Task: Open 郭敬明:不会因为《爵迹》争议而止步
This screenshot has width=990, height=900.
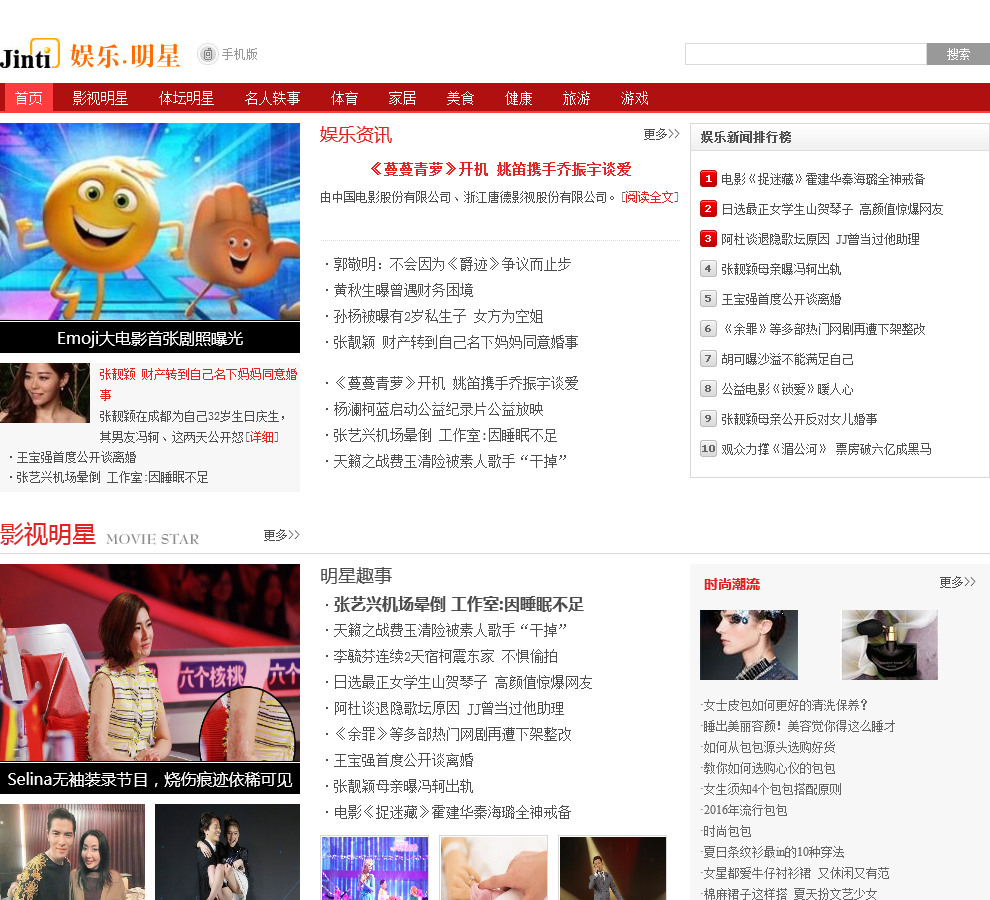Action: click(x=451, y=264)
